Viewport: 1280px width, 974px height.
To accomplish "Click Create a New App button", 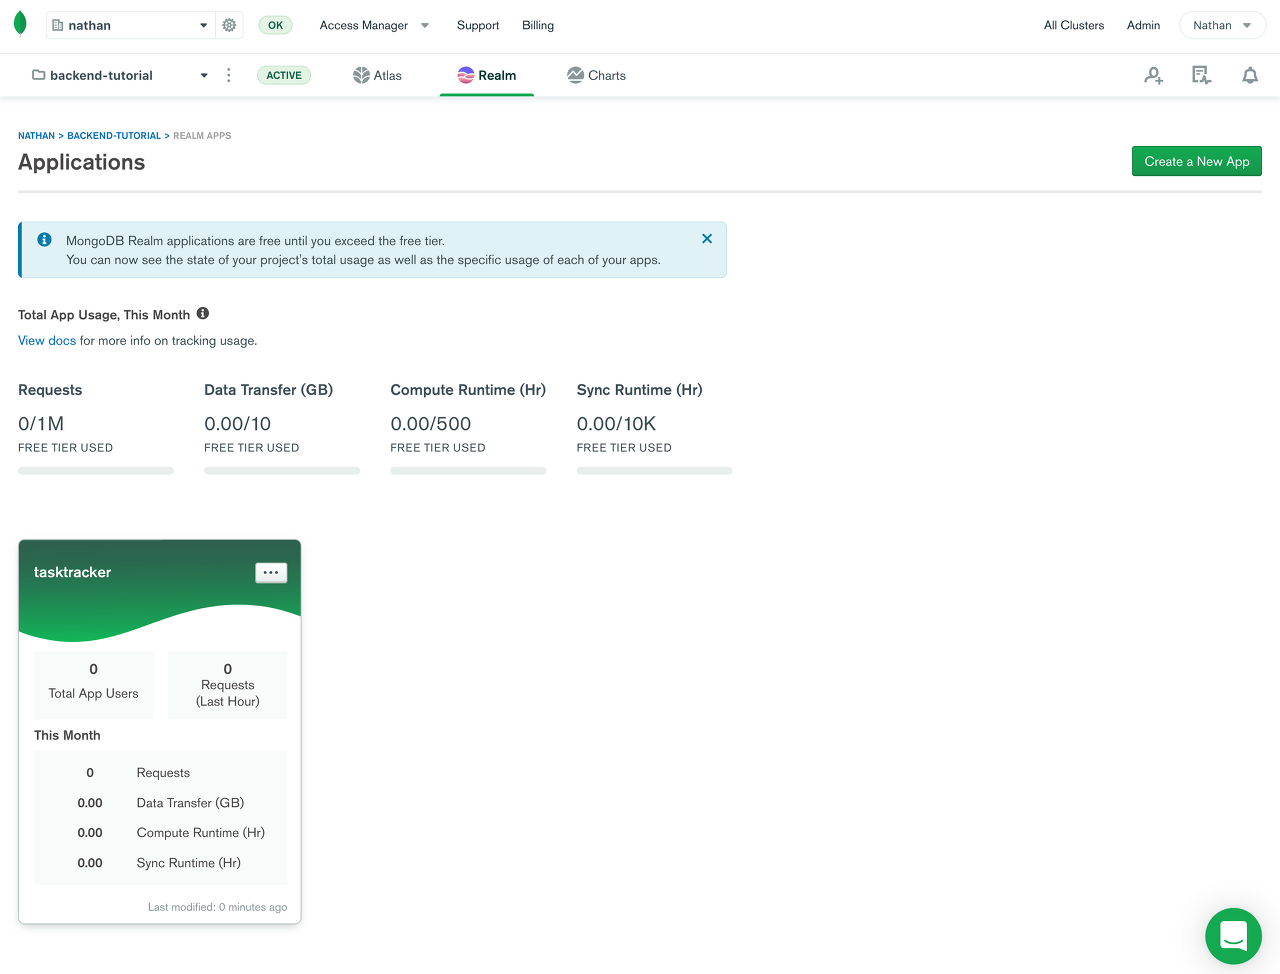I will pos(1197,161).
